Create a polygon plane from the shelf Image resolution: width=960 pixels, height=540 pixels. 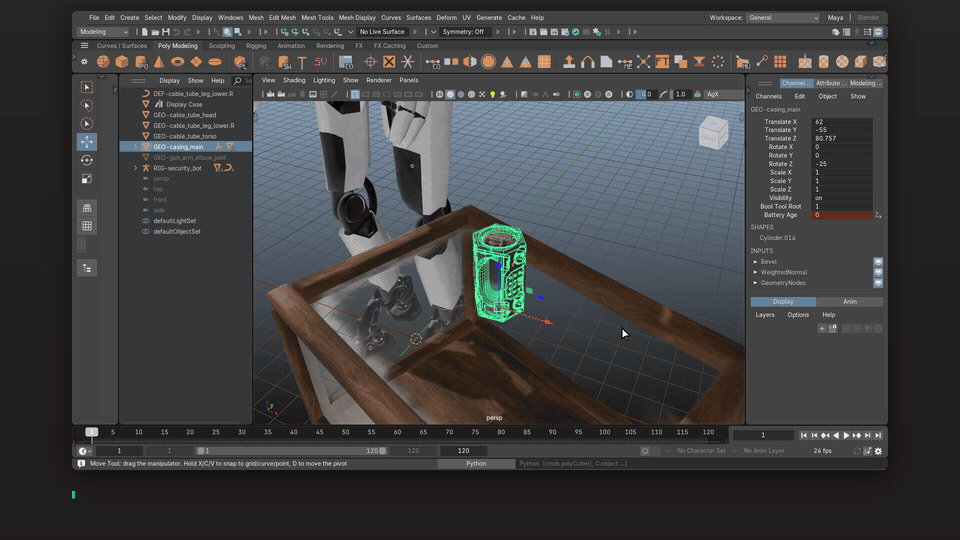196,62
